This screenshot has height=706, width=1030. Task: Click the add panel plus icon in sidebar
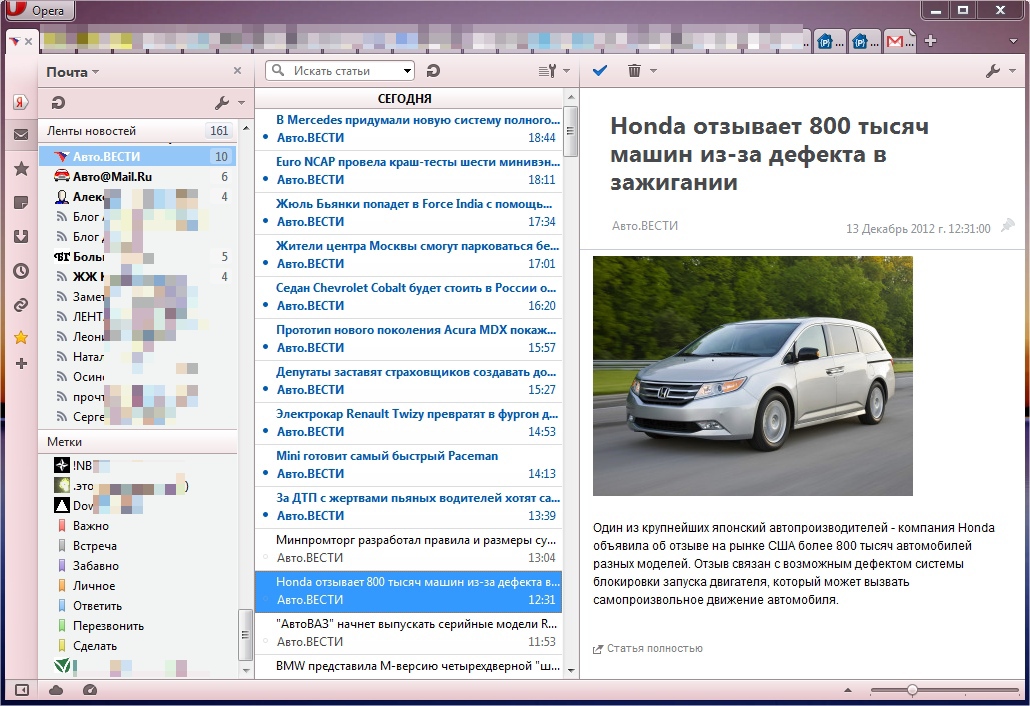20,363
